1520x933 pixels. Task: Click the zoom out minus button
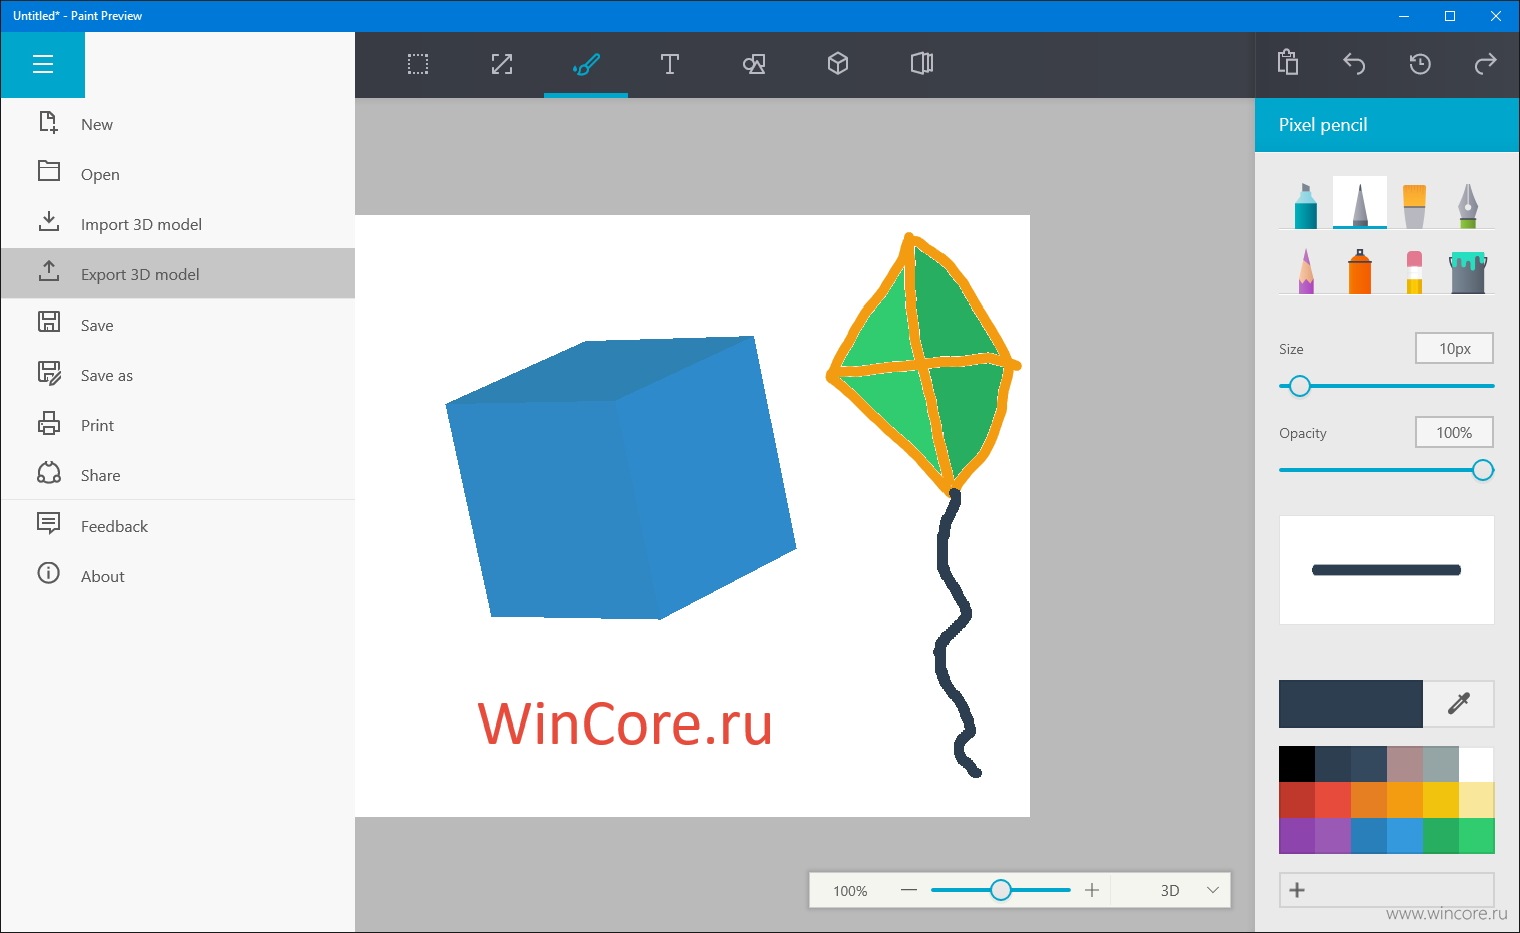(x=908, y=890)
